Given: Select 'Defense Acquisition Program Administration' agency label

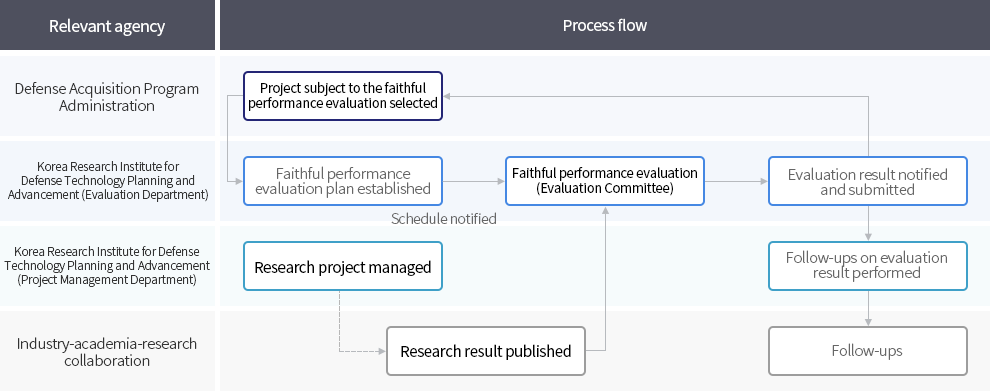Looking at the screenshot, I should 107,97.
